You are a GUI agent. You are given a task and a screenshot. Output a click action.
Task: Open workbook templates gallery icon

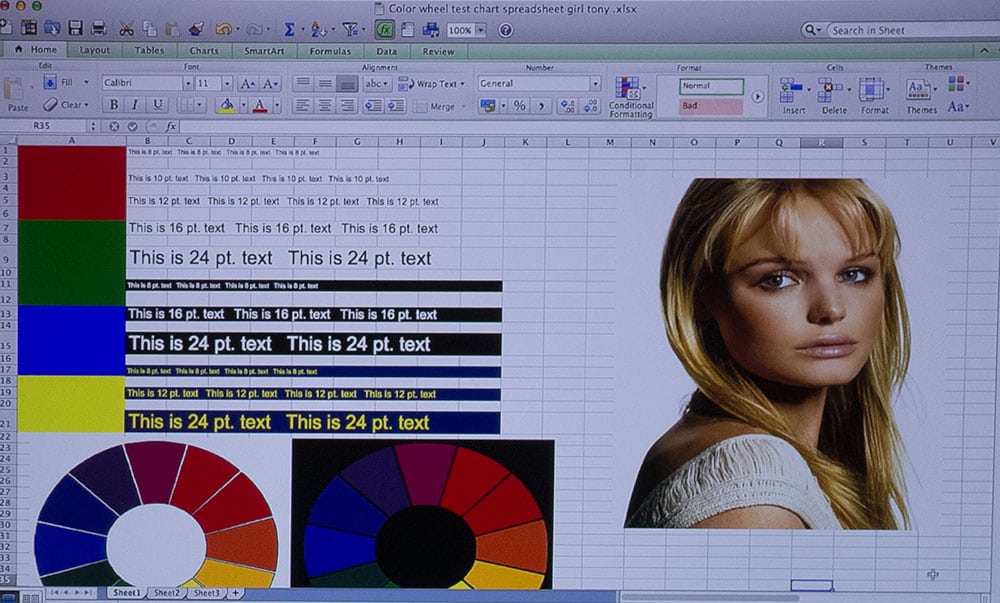coord(29,27)
